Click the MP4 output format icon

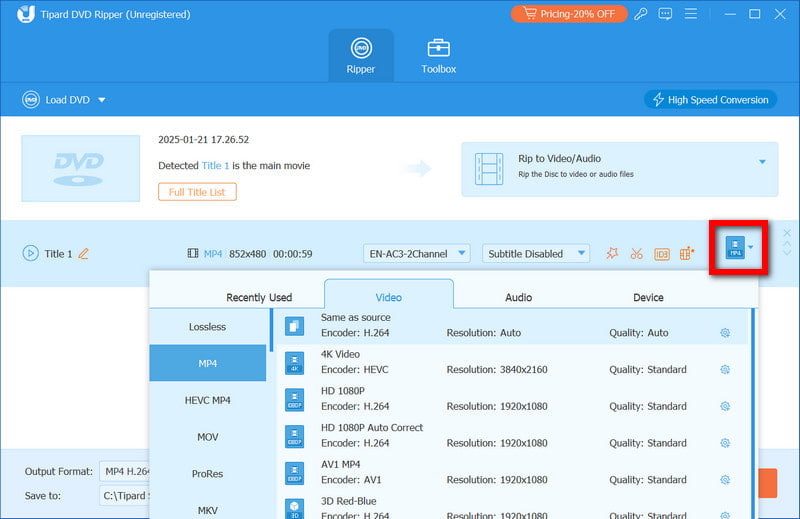735,248
